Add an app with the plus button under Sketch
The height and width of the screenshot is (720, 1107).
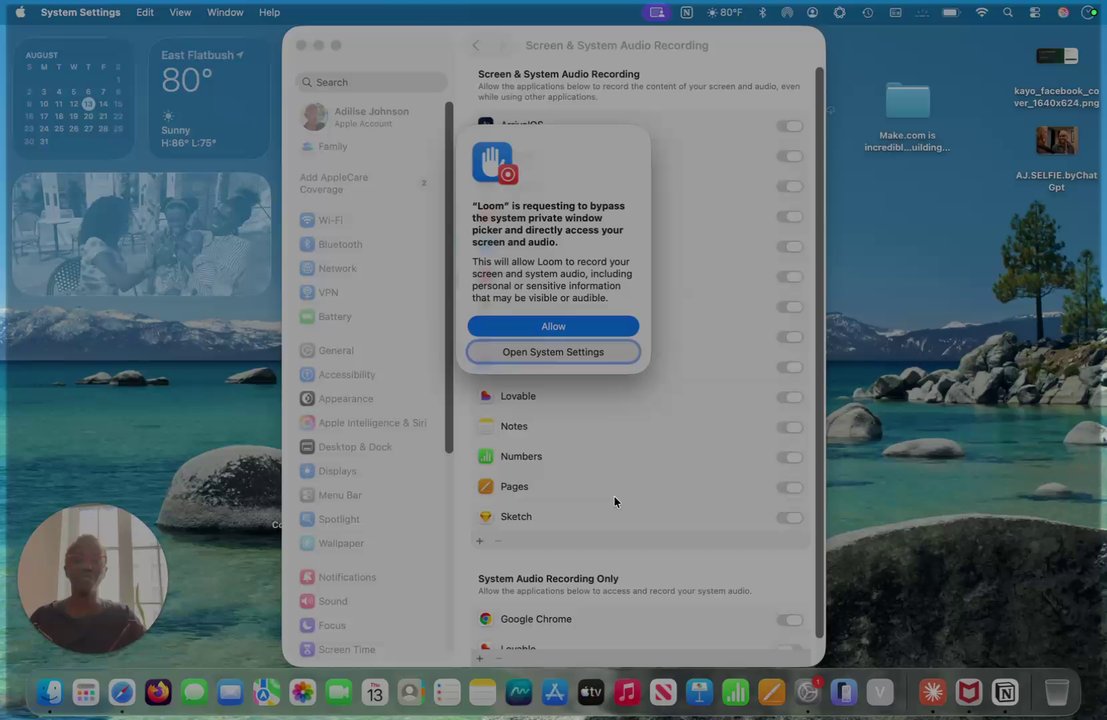click(479, 541)
